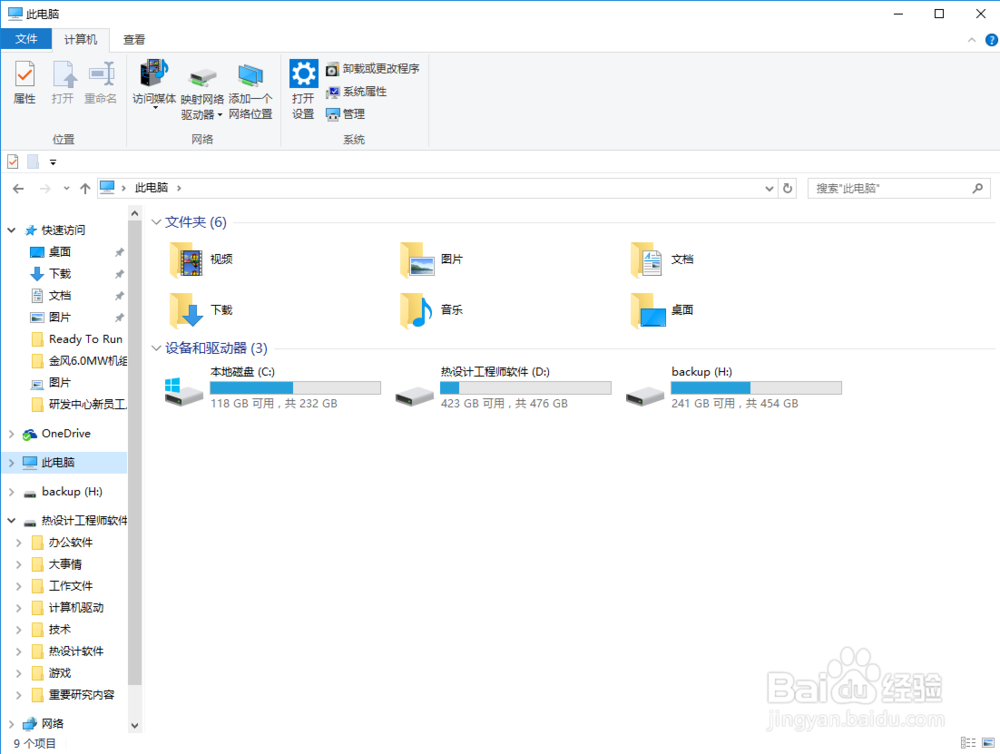Open the 属性 (Properties) ribbon icon
The image size is (1000, 754).
pyautogui.click(x=23, y=83)
